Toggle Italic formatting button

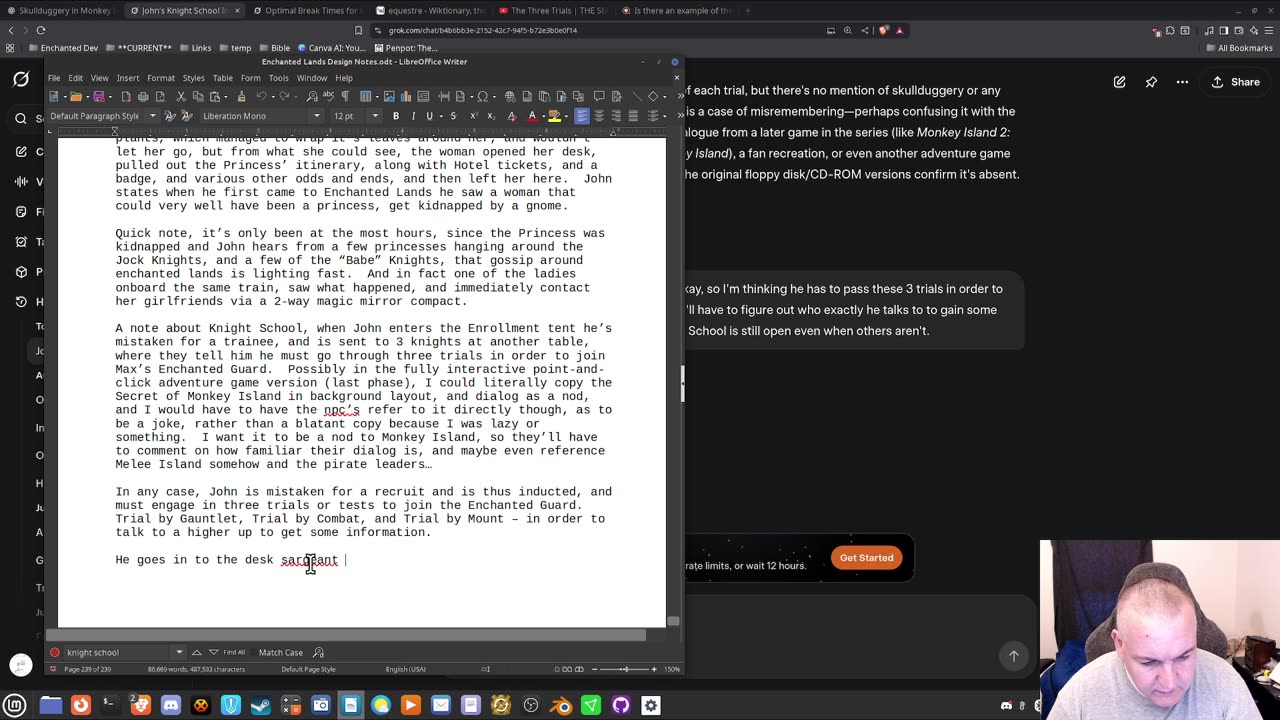(x=413, y=116)
